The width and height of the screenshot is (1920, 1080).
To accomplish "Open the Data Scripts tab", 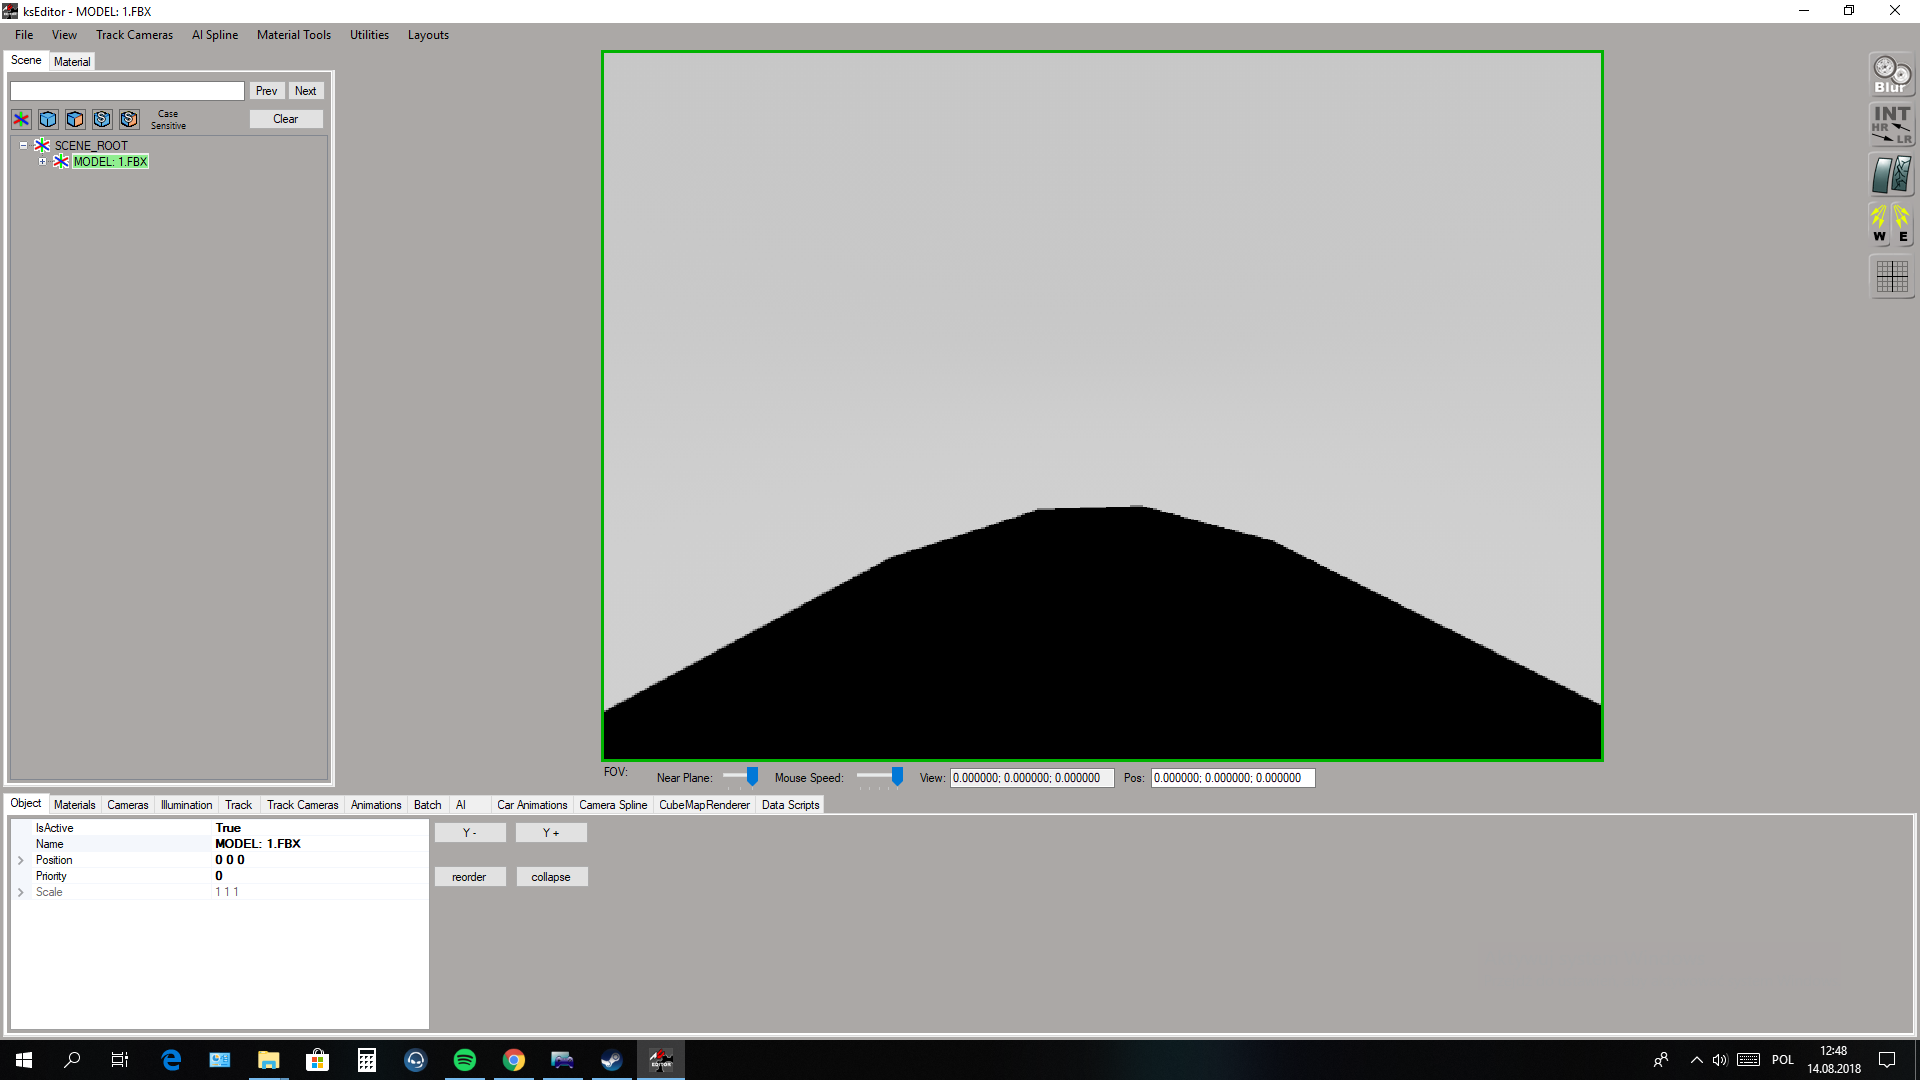I will tap(790, 805).
